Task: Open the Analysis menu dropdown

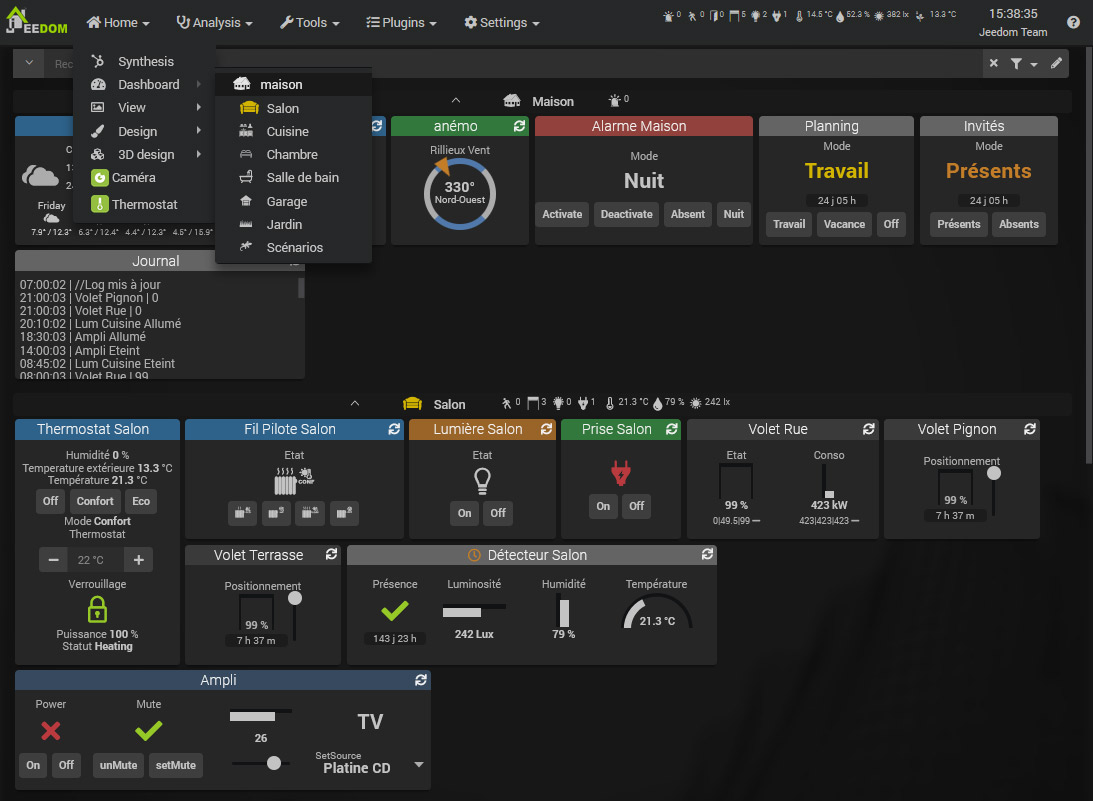Action: pyautogui.click(x=214, y=23)
